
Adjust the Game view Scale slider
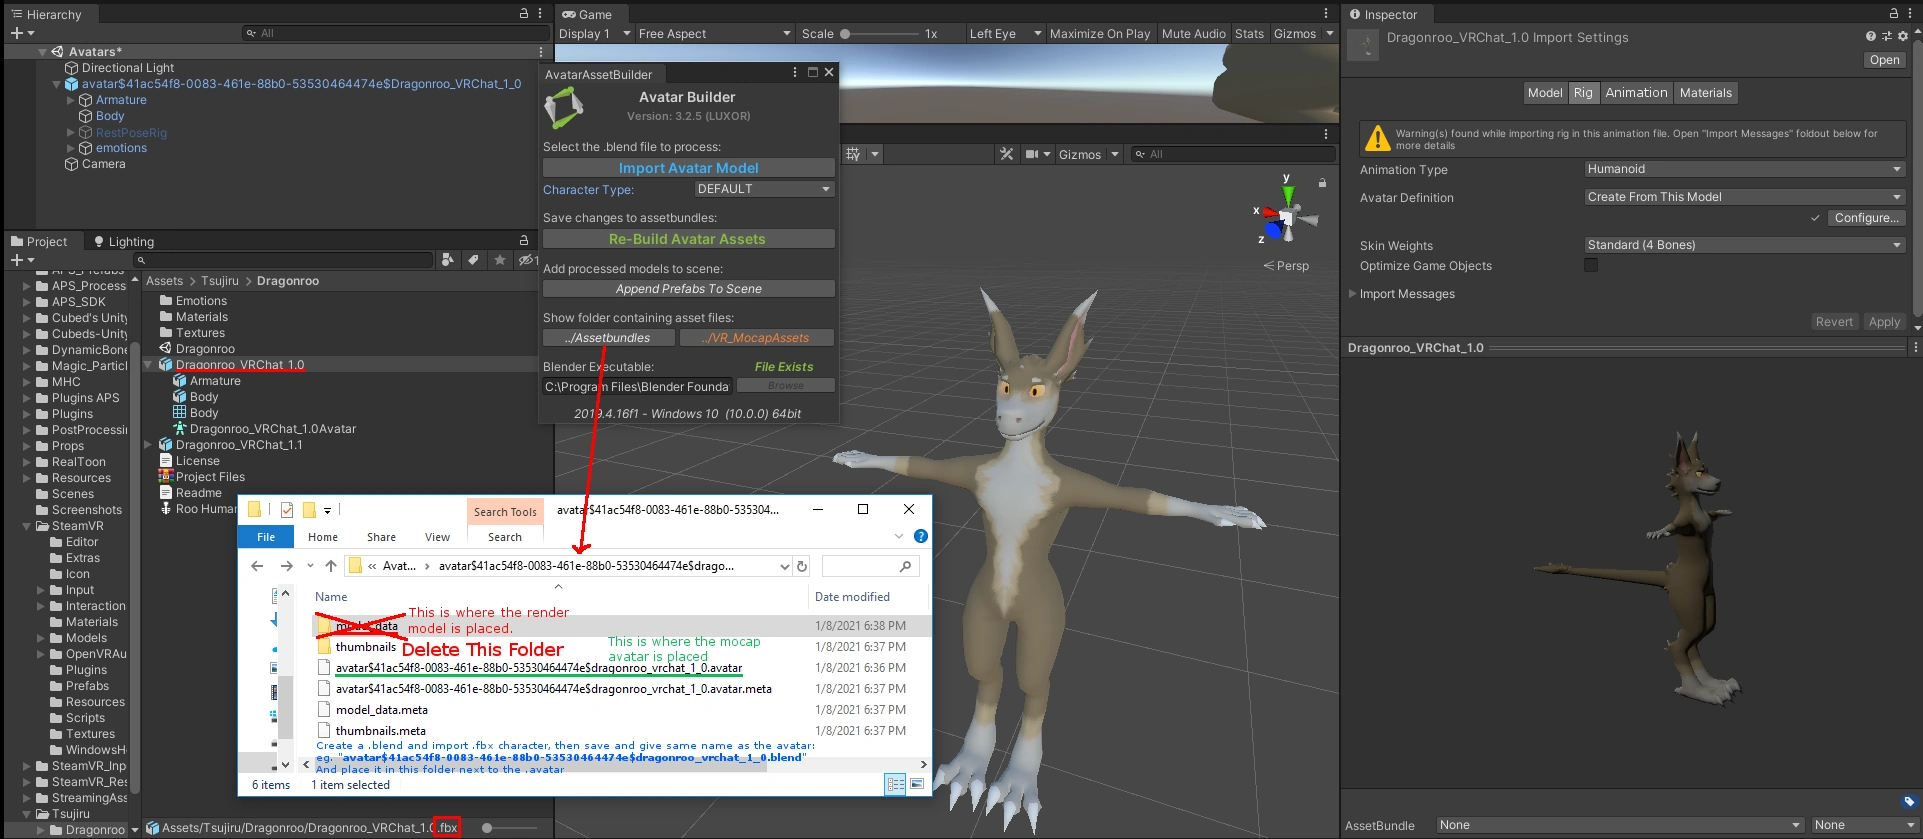[846, 34]
